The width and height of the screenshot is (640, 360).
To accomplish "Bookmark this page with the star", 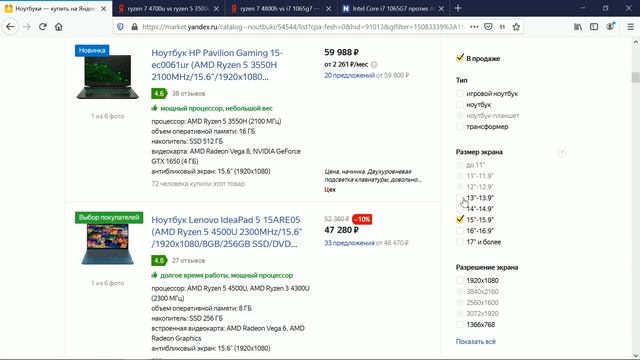I will click(x=516, y=27).
